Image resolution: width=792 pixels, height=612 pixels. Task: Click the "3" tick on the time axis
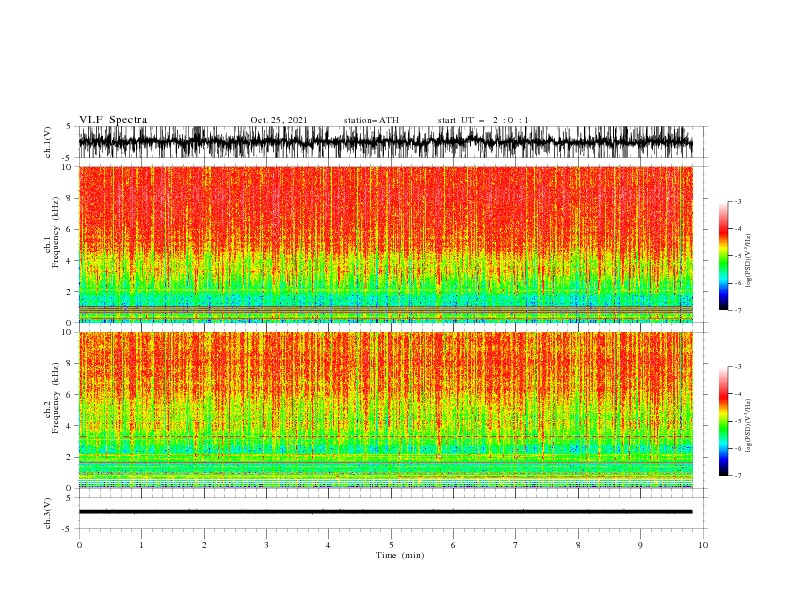click(266, 545)
